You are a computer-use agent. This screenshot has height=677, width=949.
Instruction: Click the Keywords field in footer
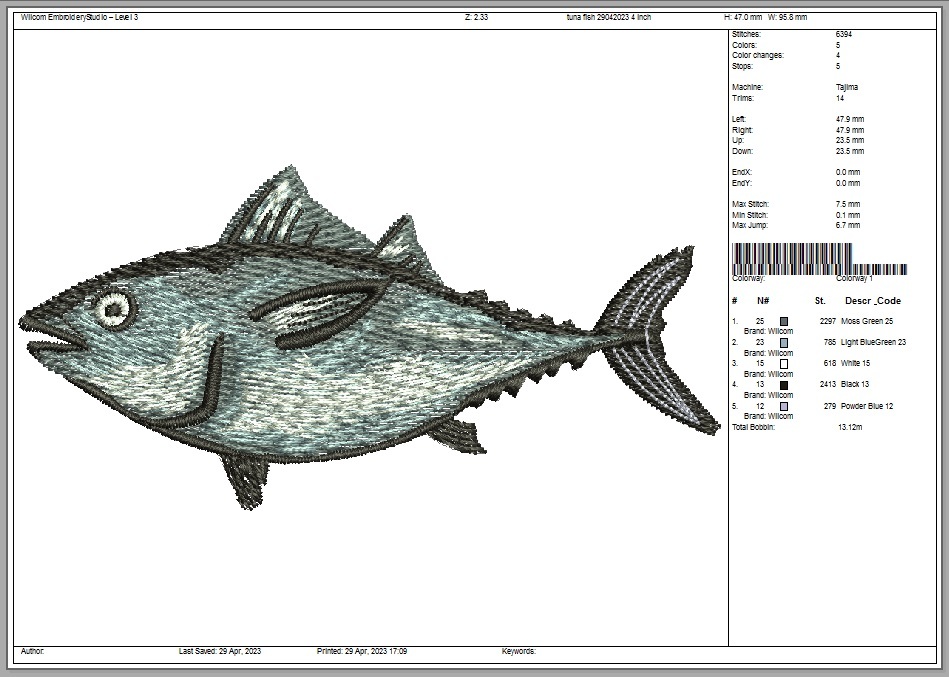(x=518, y=651)
